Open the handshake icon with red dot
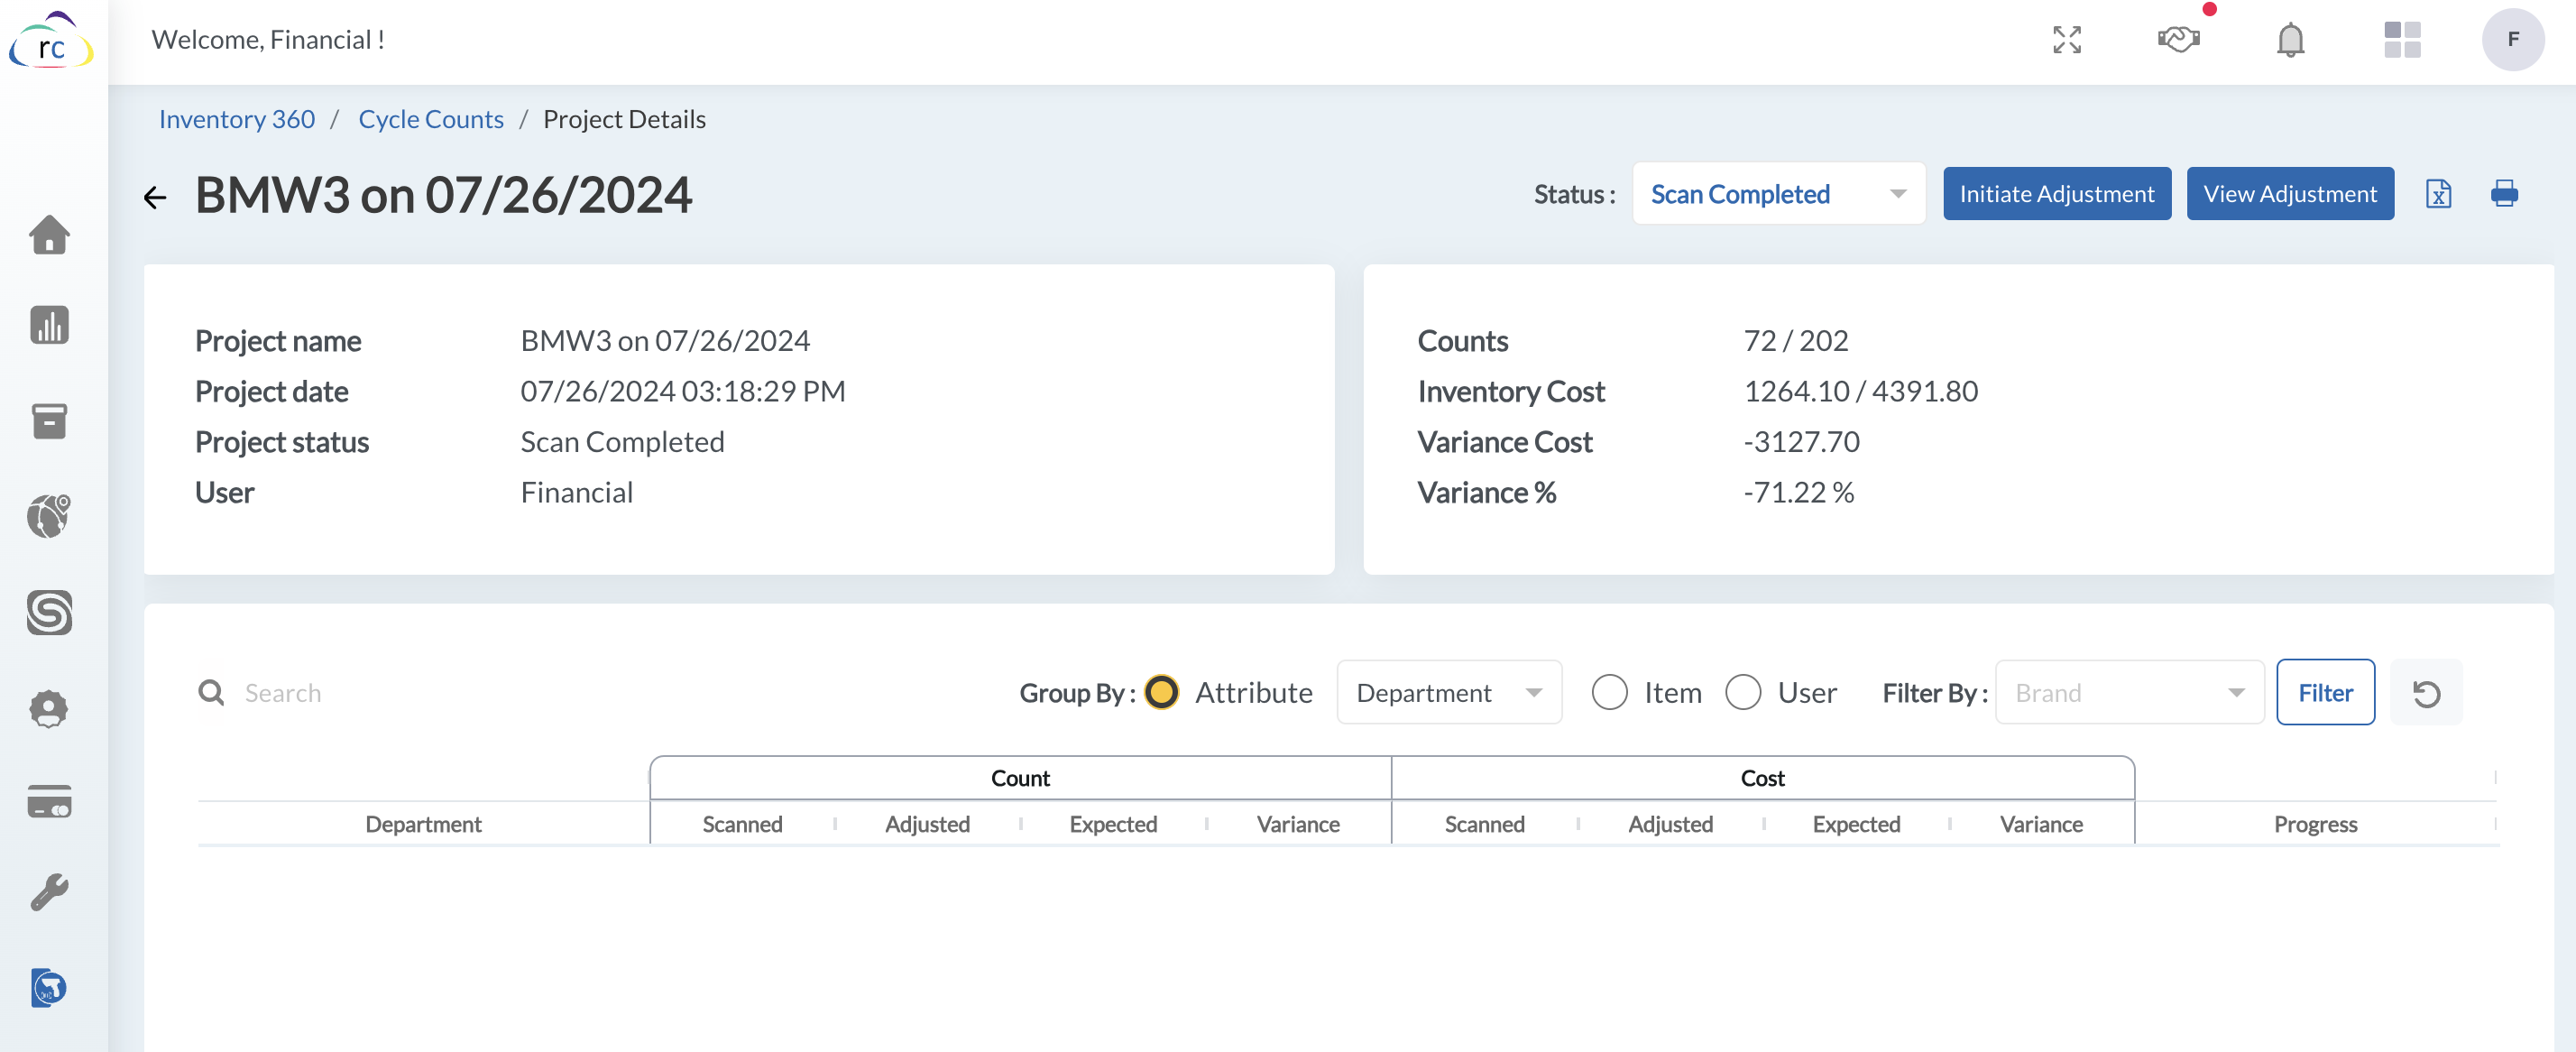Image resolution: width=2576 pixels, height=1052 pixels. click(2178, 40)
